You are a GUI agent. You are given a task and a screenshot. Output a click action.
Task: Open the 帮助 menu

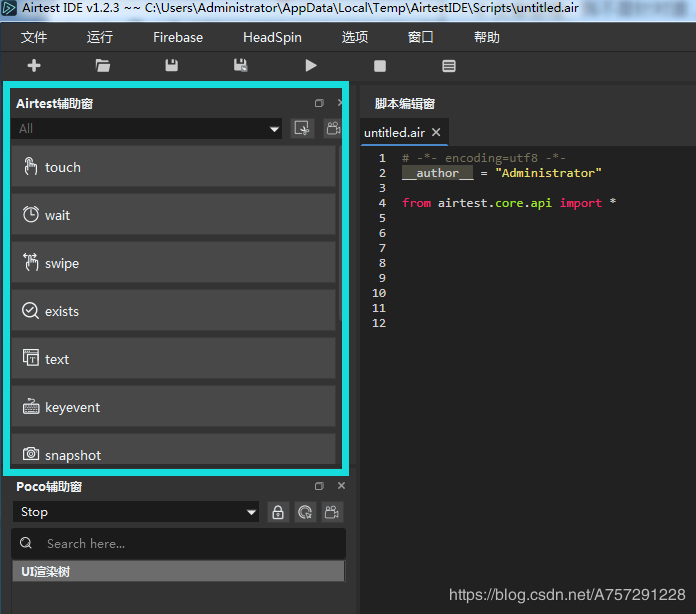point(486,37)
